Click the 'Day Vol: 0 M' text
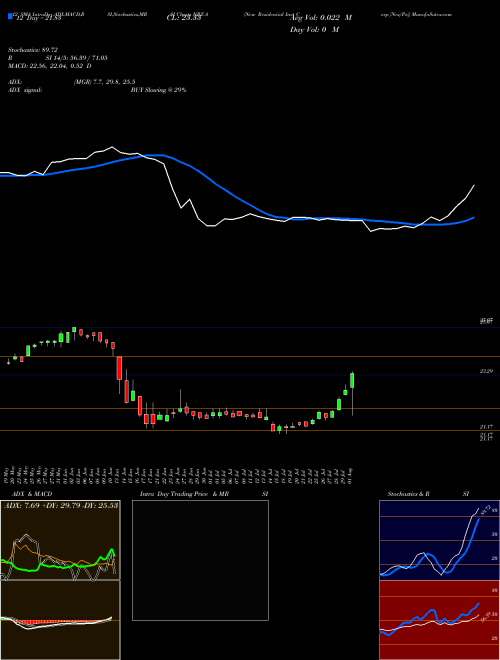 tap(314, 30)
